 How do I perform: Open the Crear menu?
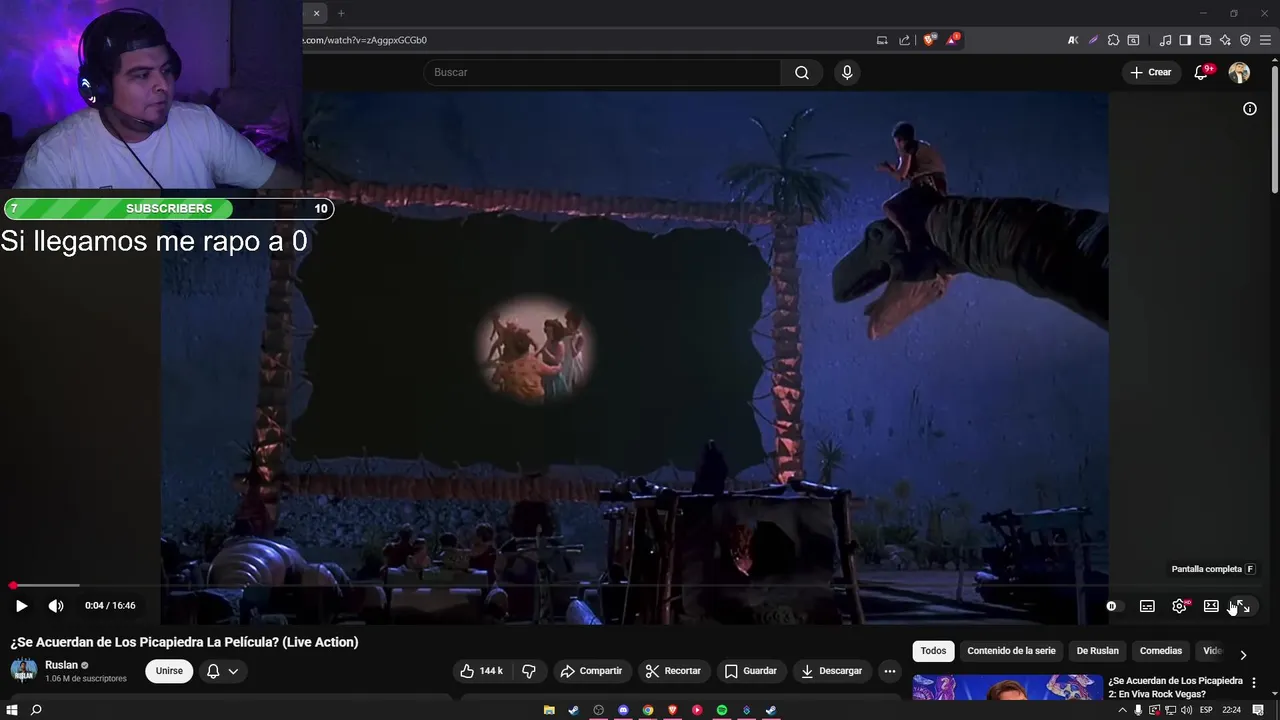(x=1151, y=72)
